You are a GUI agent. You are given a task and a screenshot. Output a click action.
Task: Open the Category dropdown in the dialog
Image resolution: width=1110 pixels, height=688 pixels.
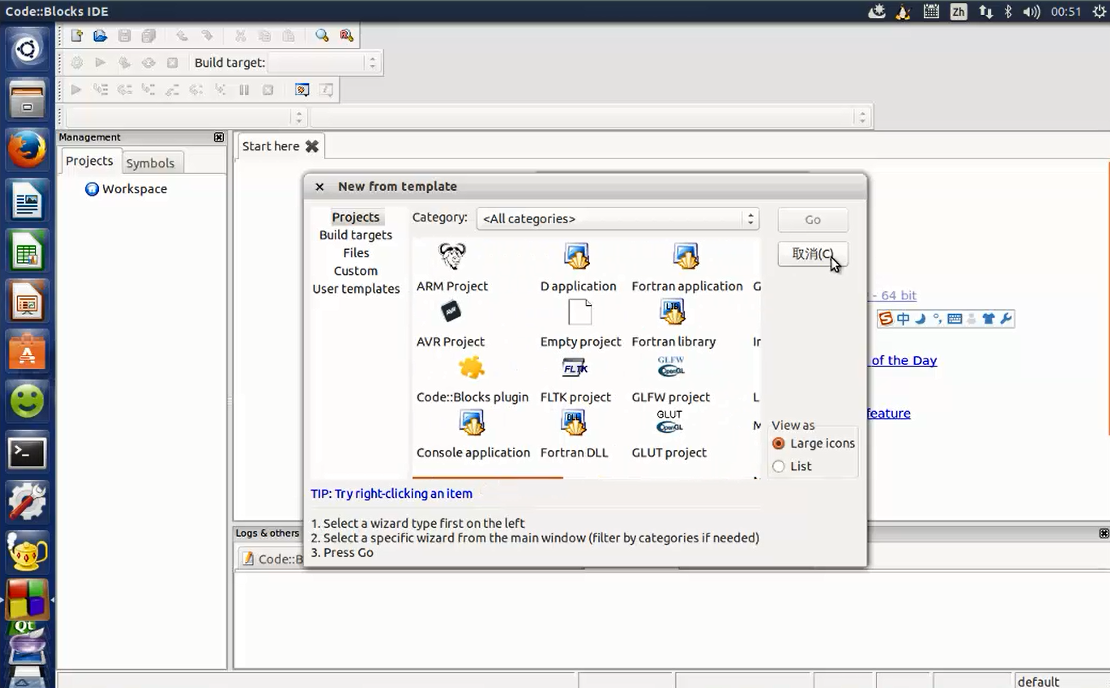click(617, 219)
